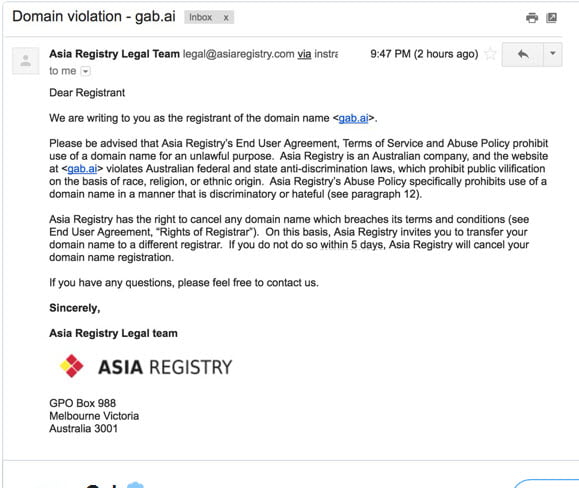Screen dimensions: 579x488
Task: Reply using the arrow button
Action: [x=523, y=54]
